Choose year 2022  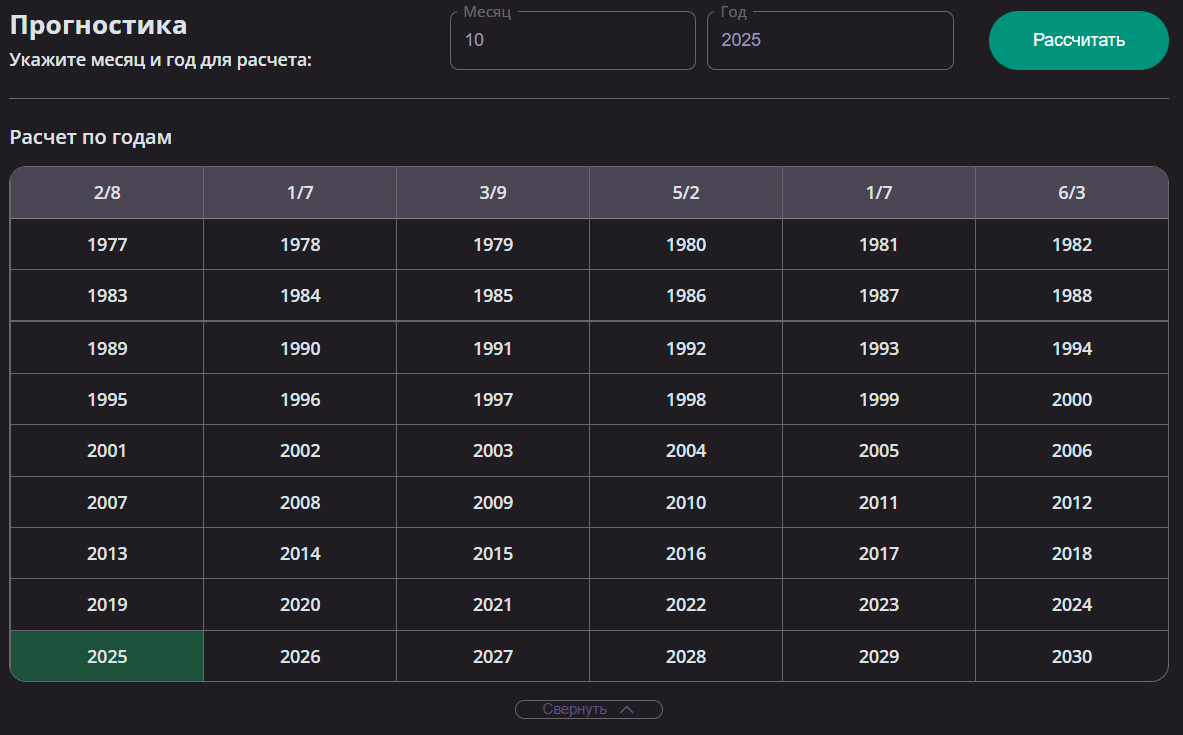(x=686, y=604)
